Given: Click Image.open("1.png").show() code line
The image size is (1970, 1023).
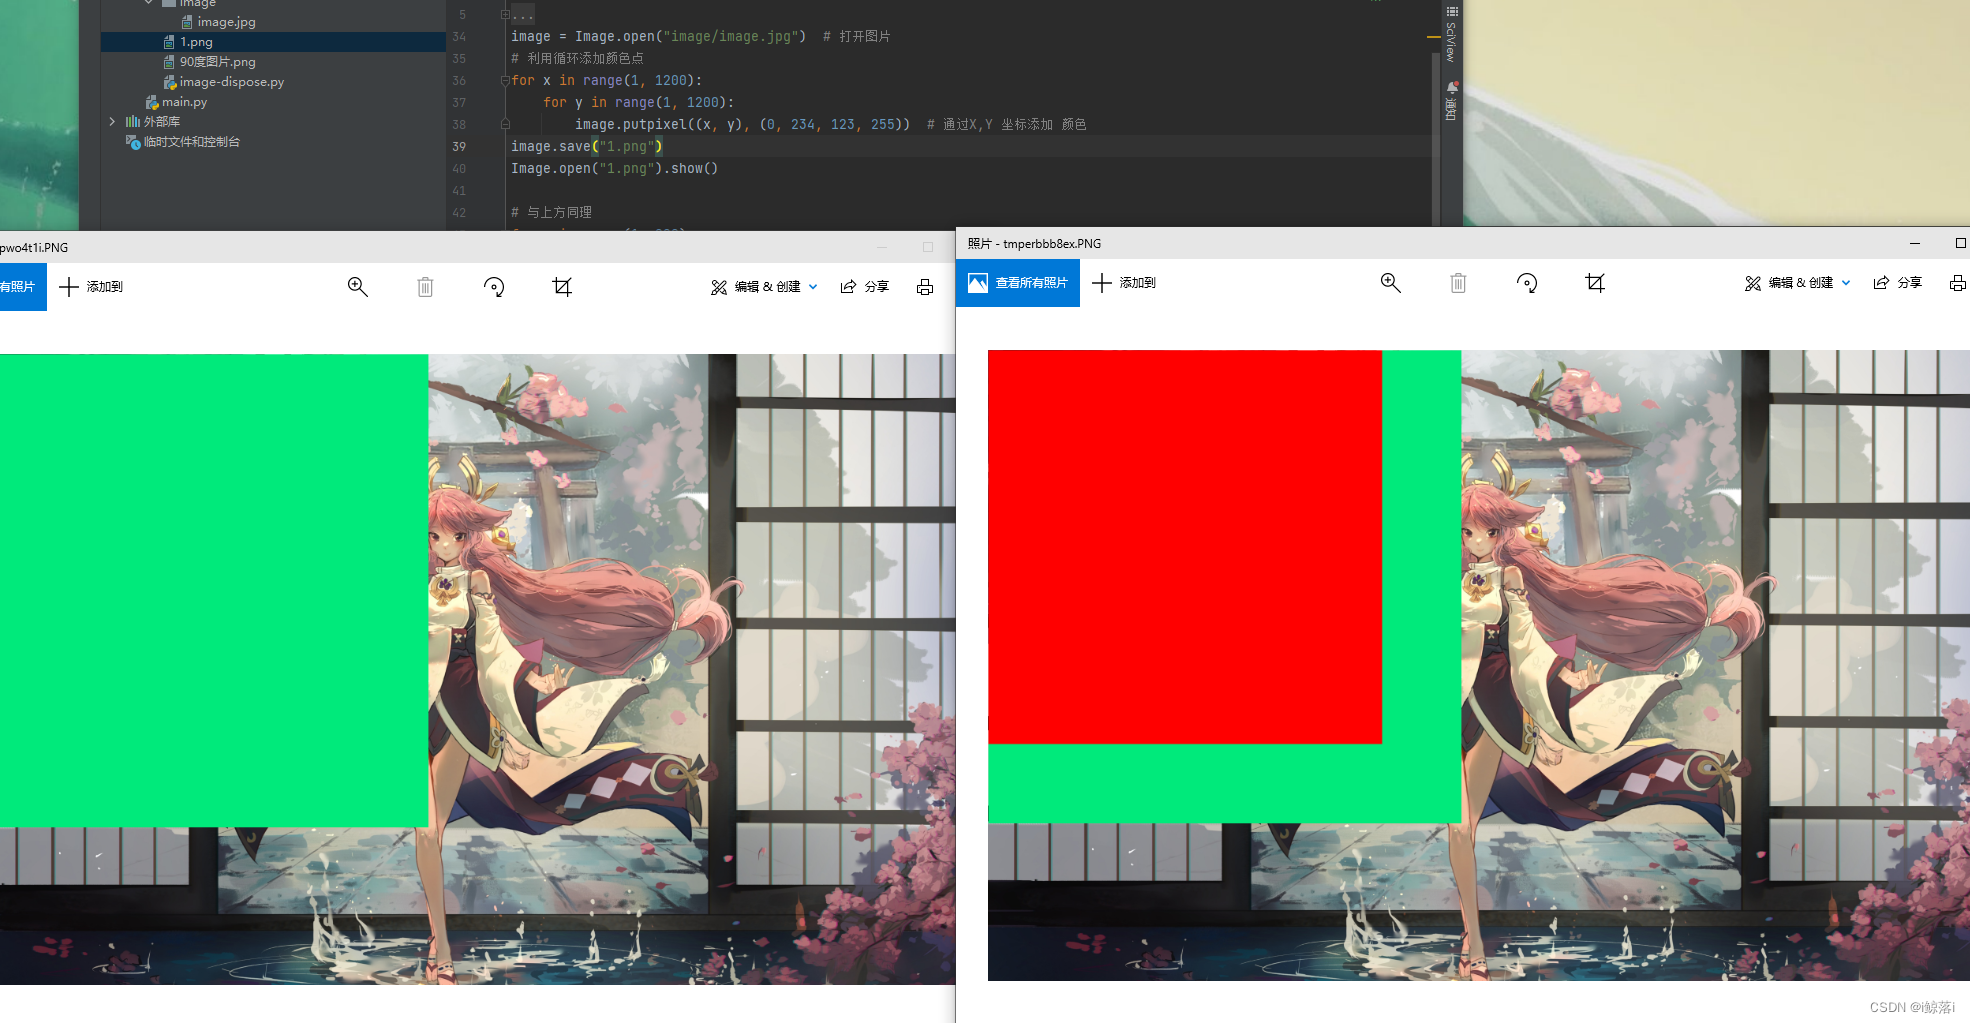Looking at the screenshot, I should [615, 169].
